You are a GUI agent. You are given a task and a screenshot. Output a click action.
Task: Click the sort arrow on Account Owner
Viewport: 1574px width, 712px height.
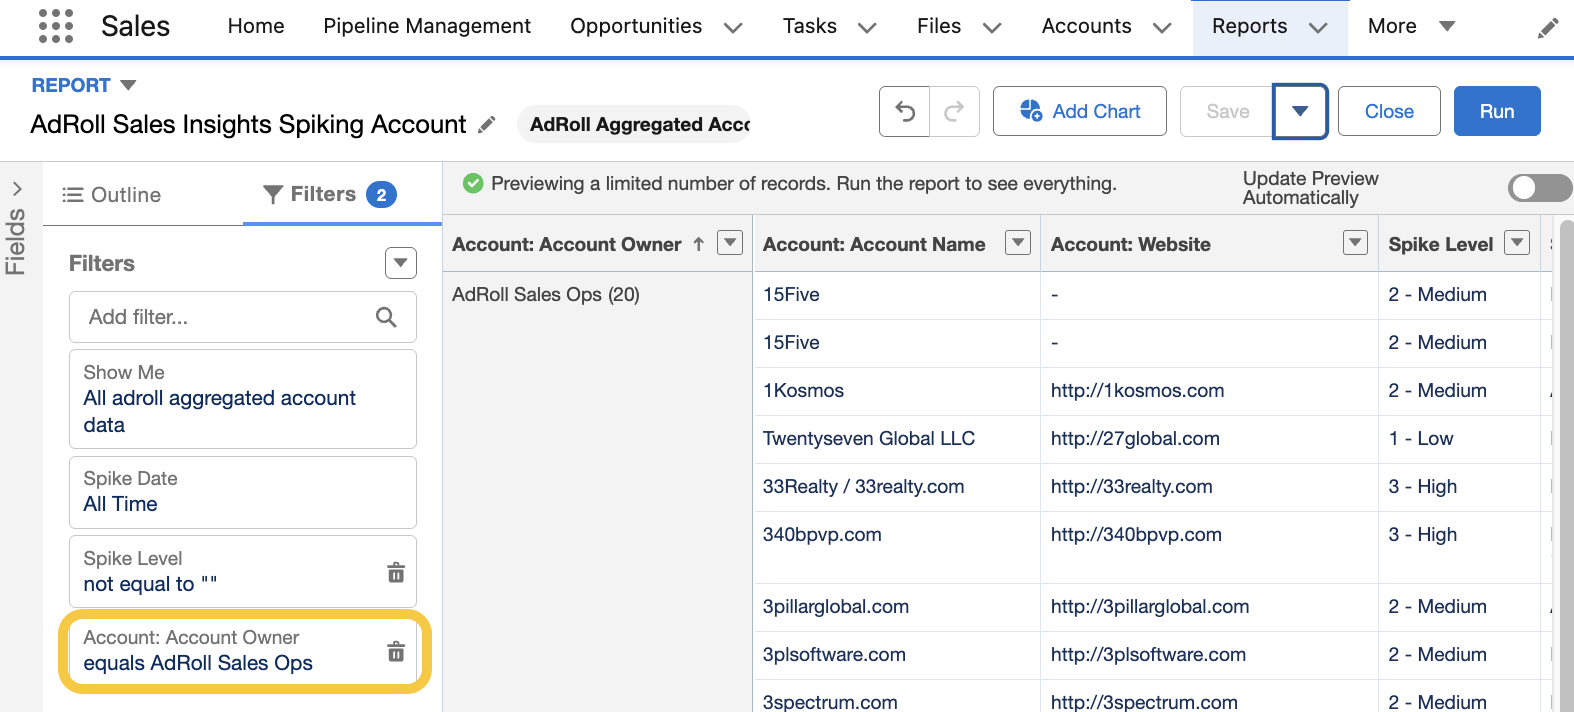click(699, 244)
